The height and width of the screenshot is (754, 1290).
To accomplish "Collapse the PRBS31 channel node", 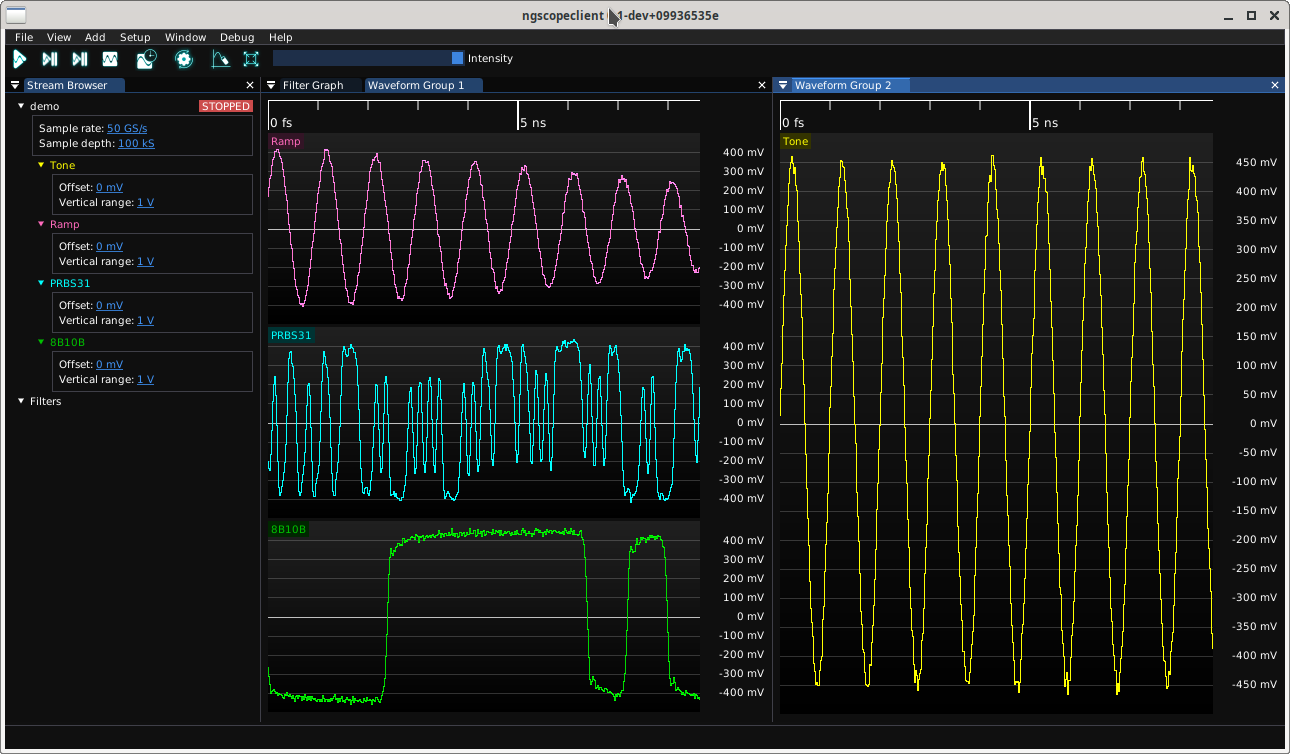I will (x=41, y=283).
